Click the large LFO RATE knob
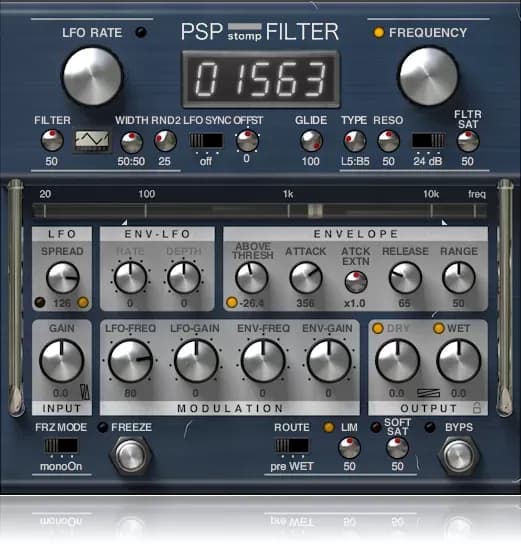The image size is (521, 544). [x=92, y=76]
